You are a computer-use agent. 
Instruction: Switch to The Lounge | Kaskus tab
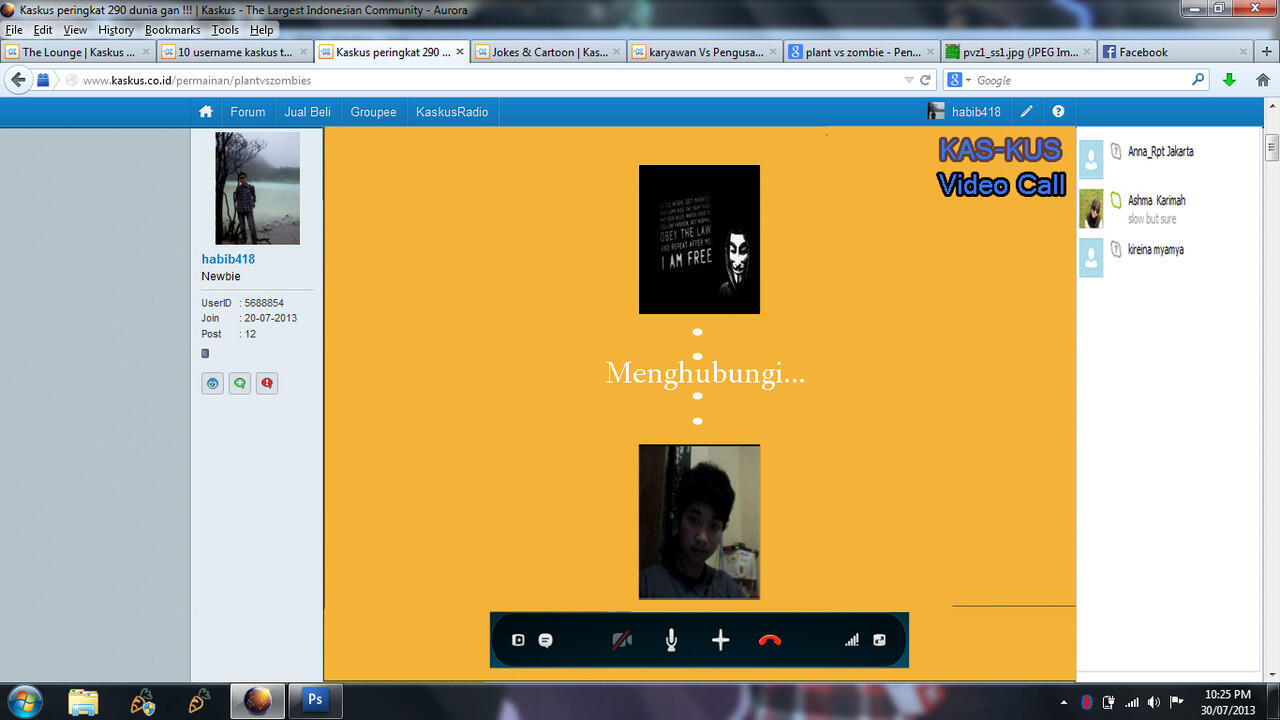coord(78,52)
